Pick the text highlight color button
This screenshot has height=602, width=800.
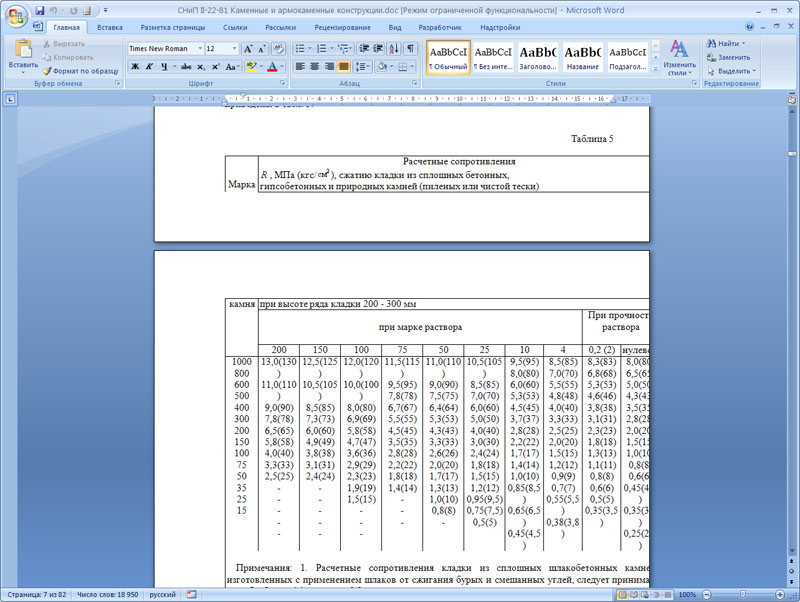point(251,66)
